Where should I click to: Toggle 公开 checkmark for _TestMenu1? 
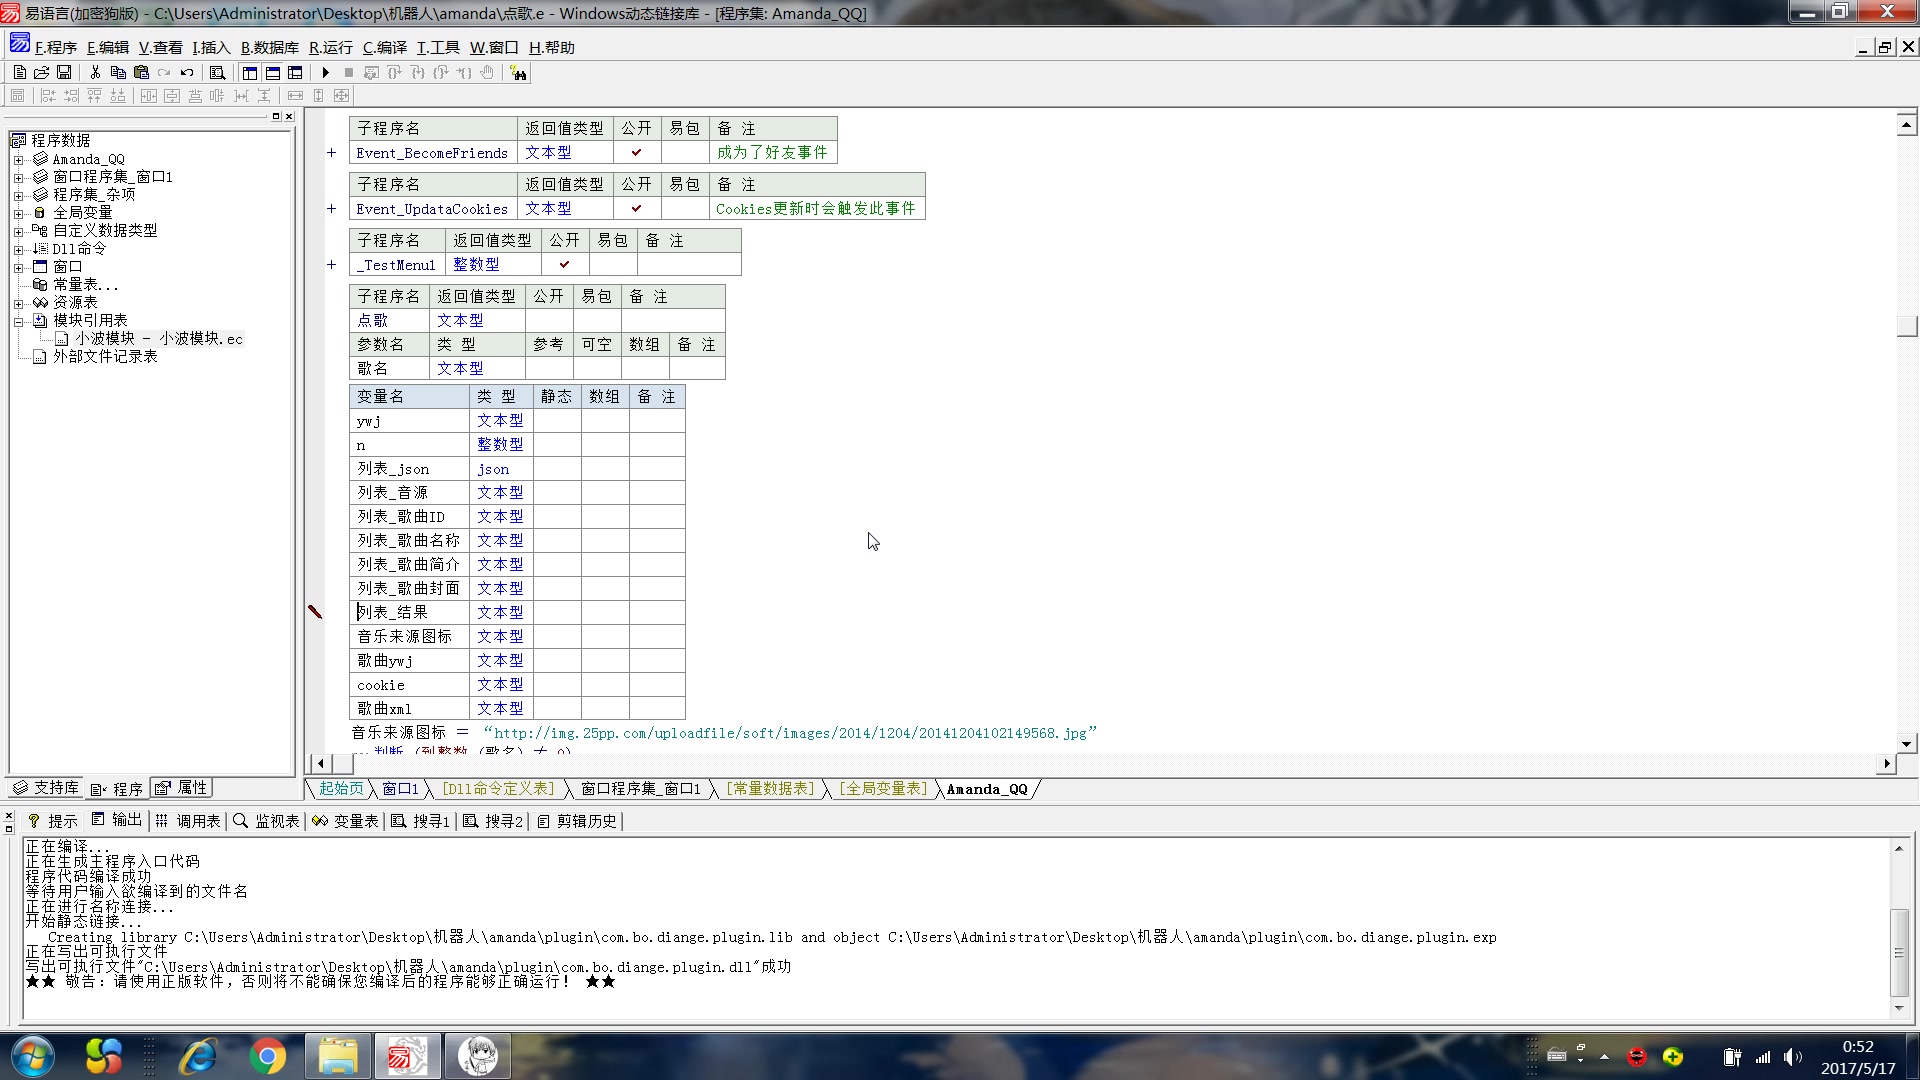point(565,265)
